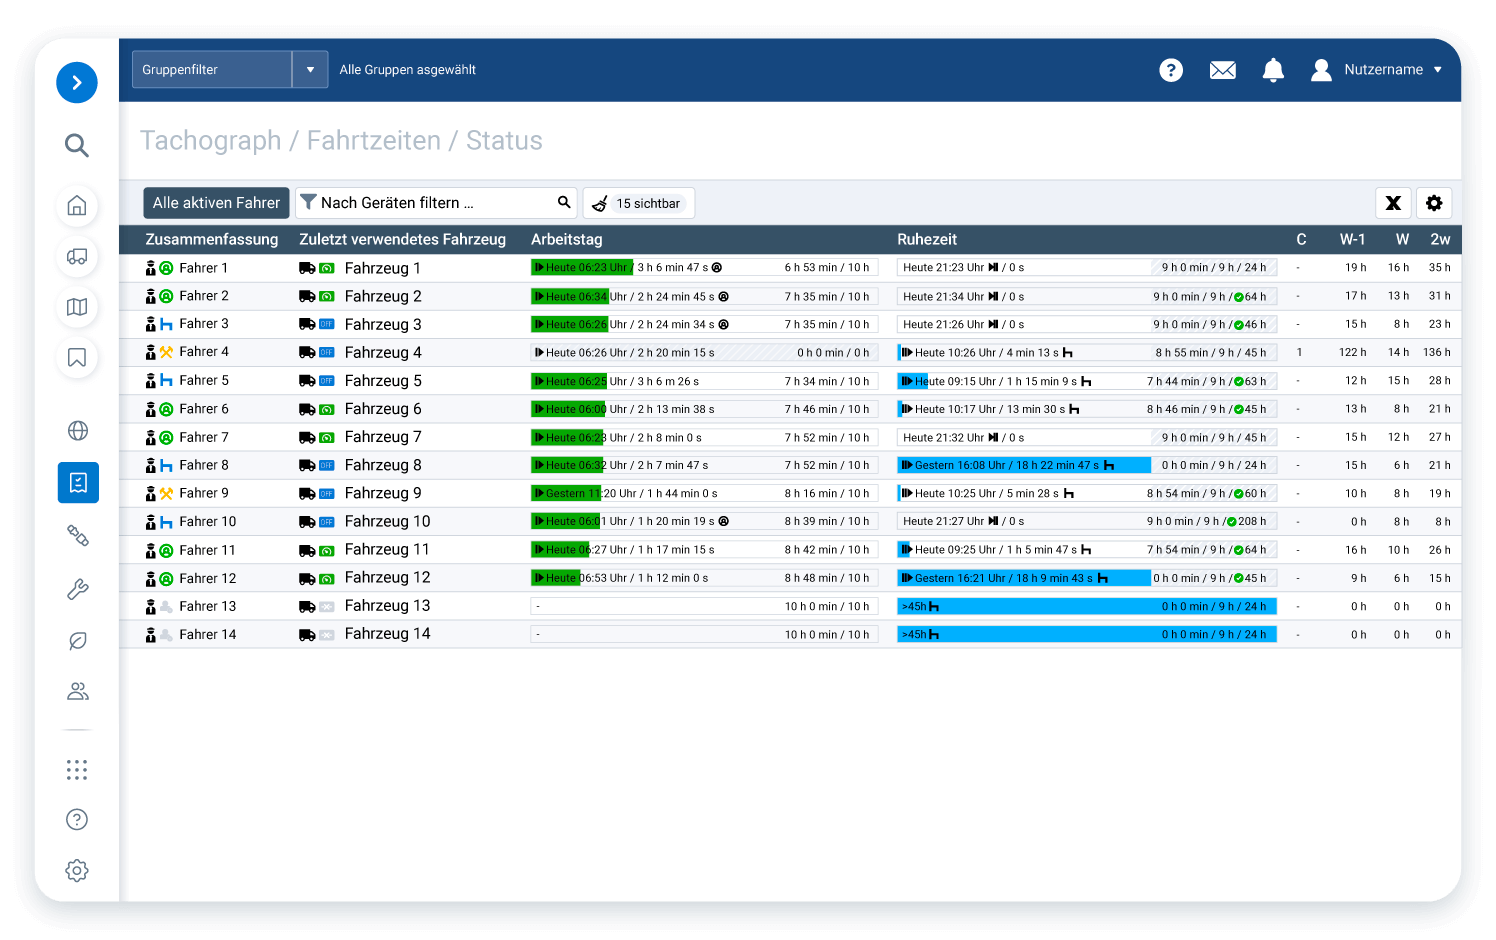1496x940 pixels.
Task: Go to the home icon in sidebar
Action: click(x=77, y=206)
